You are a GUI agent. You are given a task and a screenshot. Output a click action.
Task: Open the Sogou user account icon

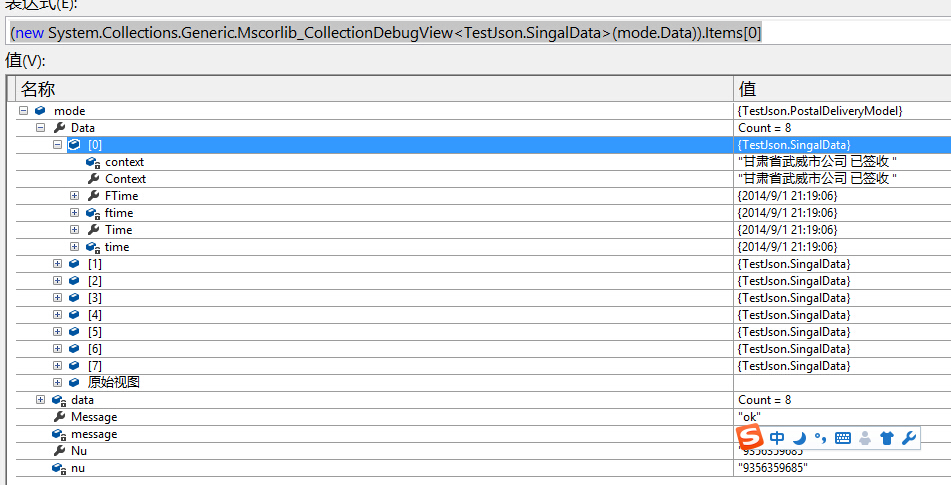865,438
